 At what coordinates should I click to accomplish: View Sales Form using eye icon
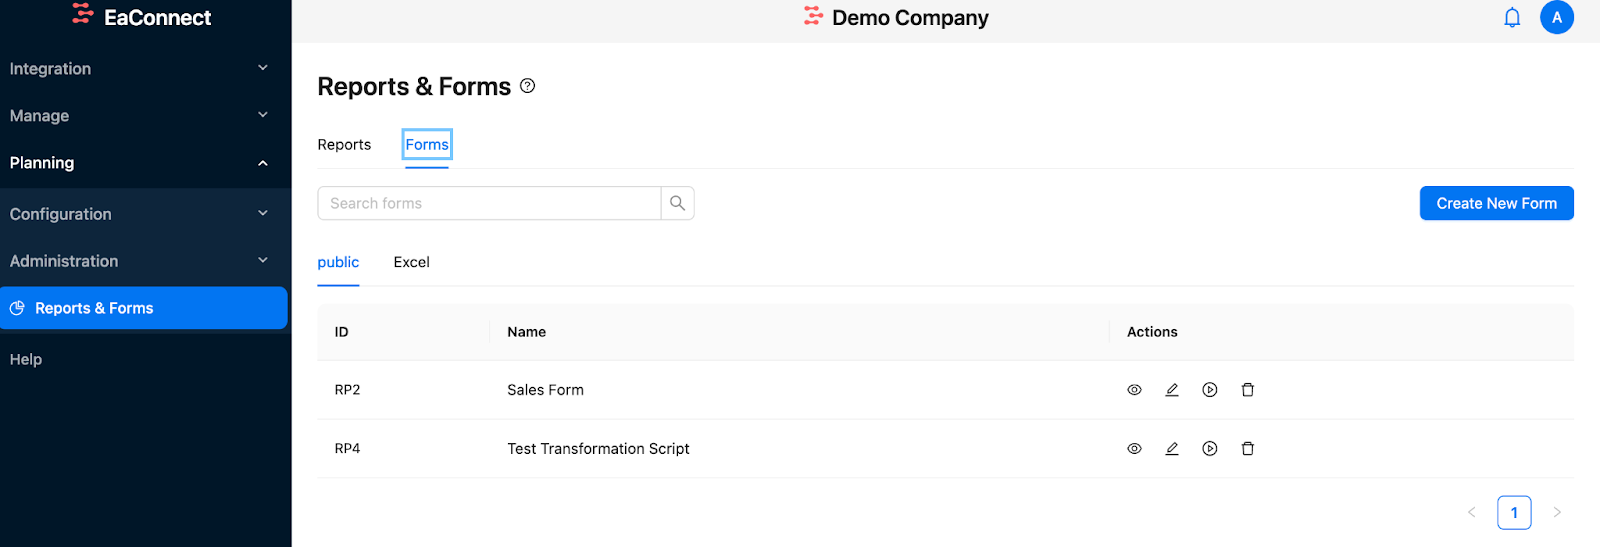coord(1134,390)
